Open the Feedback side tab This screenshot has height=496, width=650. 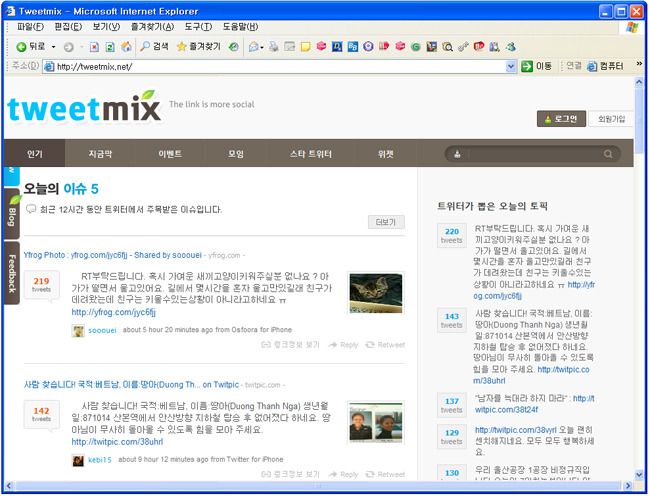pos(12,273)
